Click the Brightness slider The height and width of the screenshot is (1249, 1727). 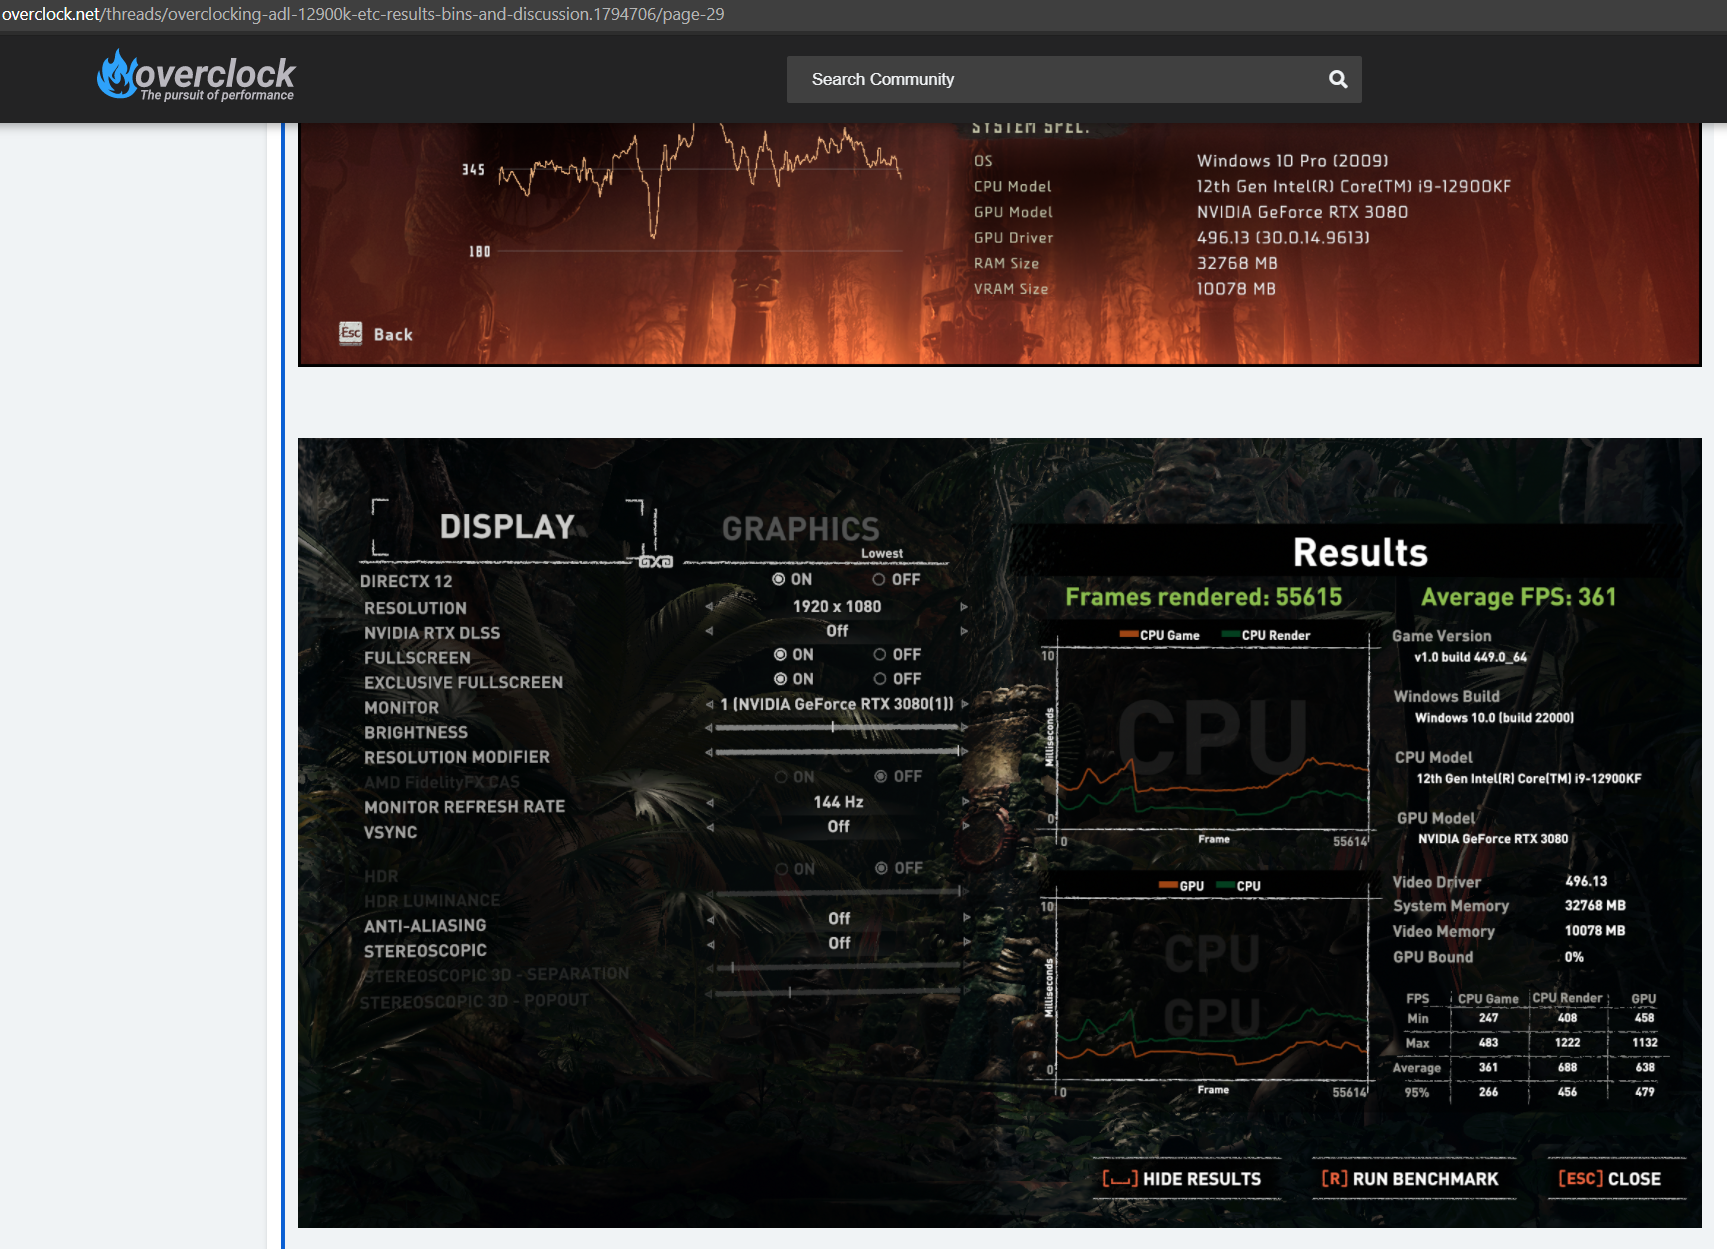836,728
